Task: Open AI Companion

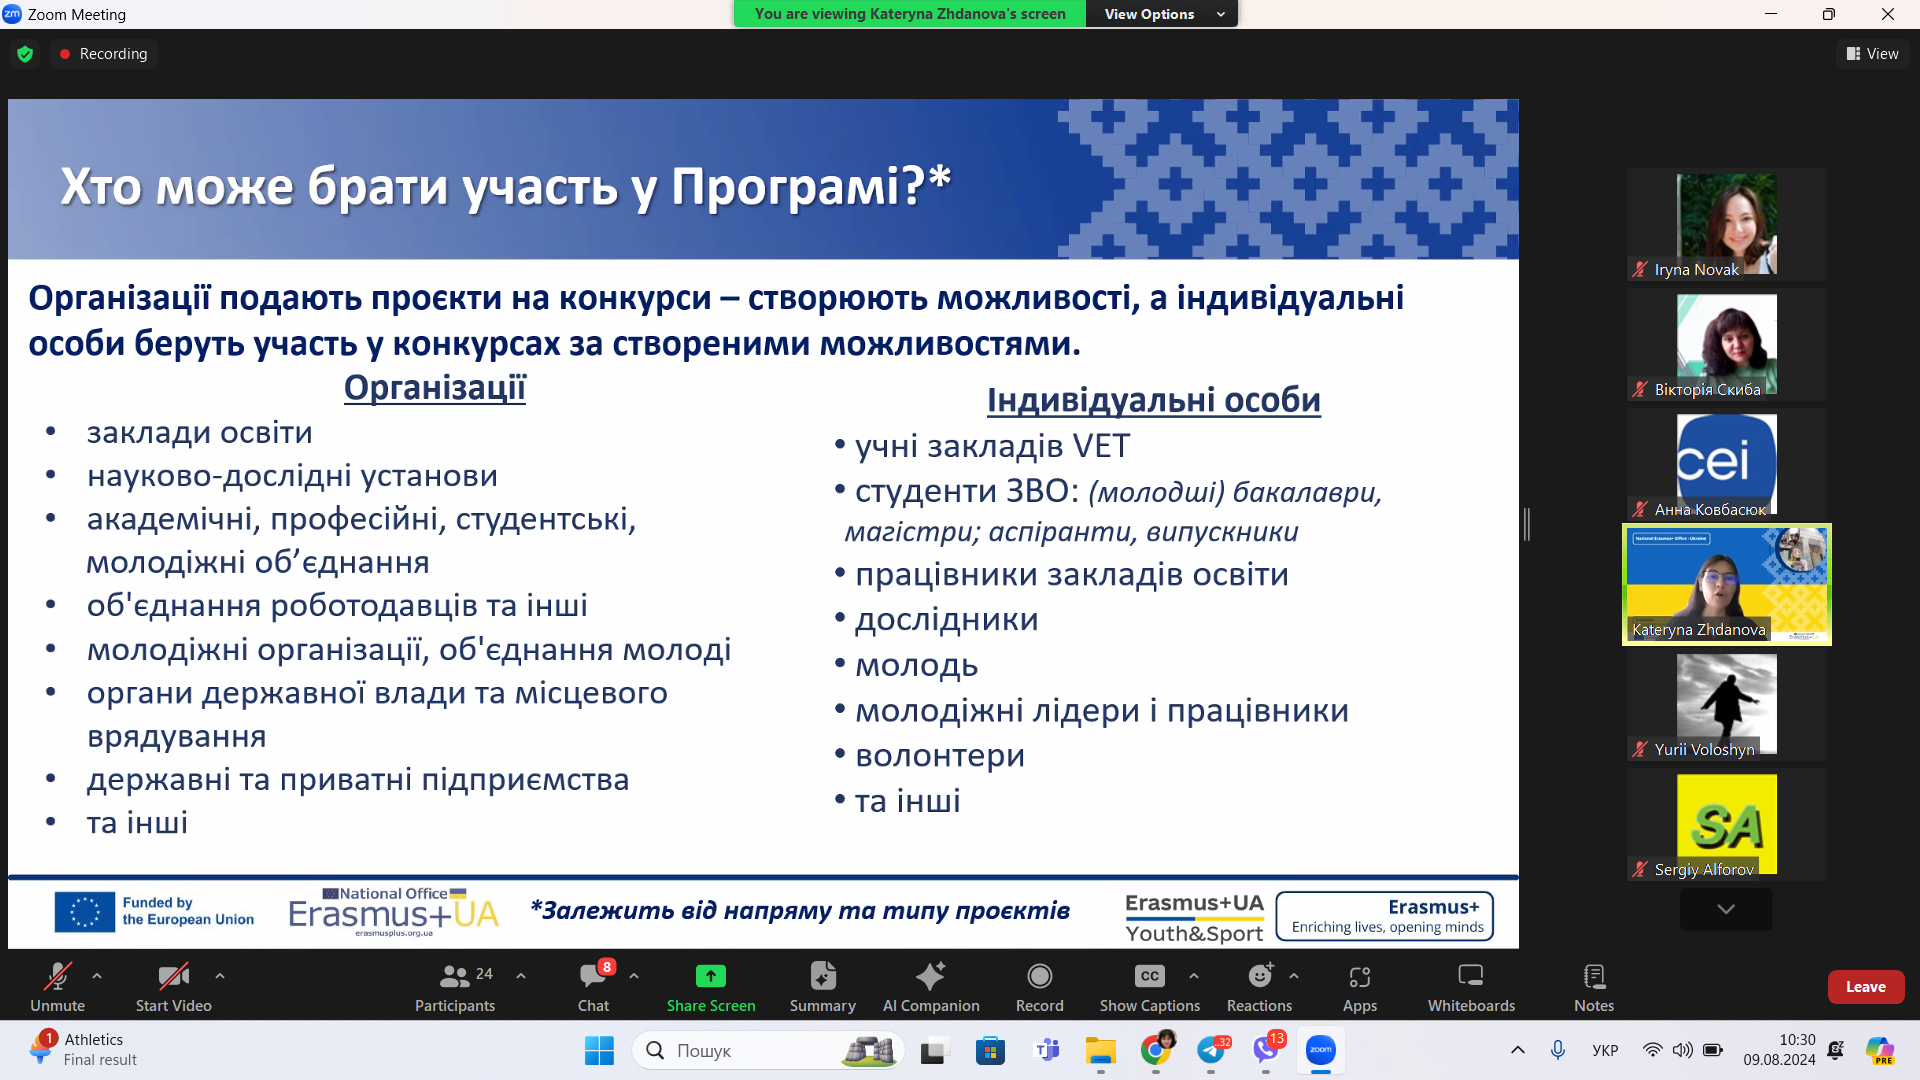Action: point(930,986)
